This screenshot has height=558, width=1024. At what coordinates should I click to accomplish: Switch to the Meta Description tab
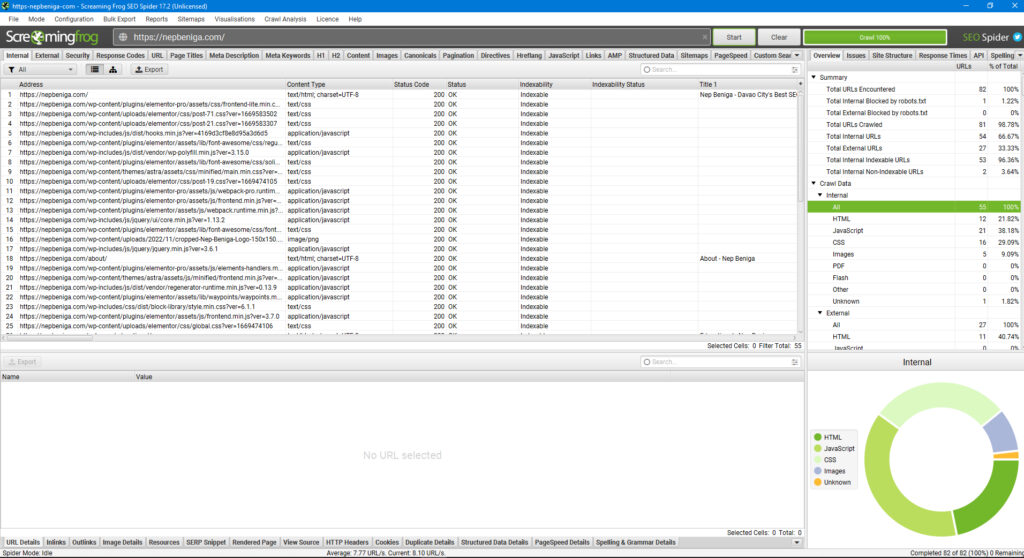(234, 56)
